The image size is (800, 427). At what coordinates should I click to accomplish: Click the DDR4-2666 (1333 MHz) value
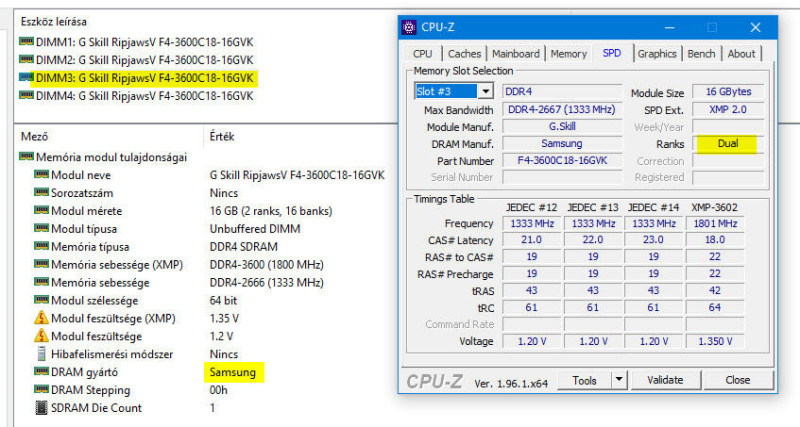tap(266, 282)
